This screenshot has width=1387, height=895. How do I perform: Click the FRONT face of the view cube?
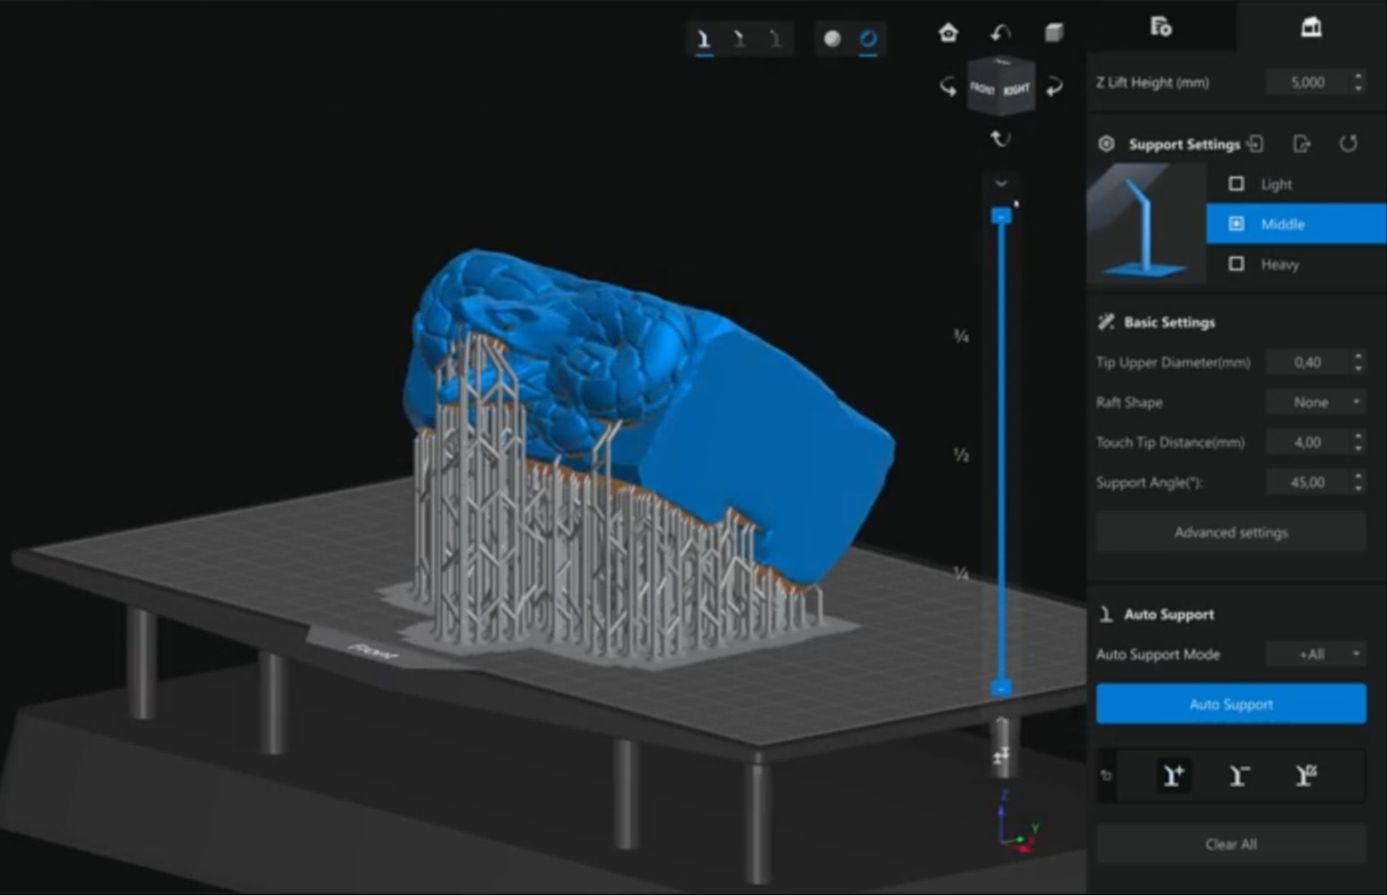point(983,88)
